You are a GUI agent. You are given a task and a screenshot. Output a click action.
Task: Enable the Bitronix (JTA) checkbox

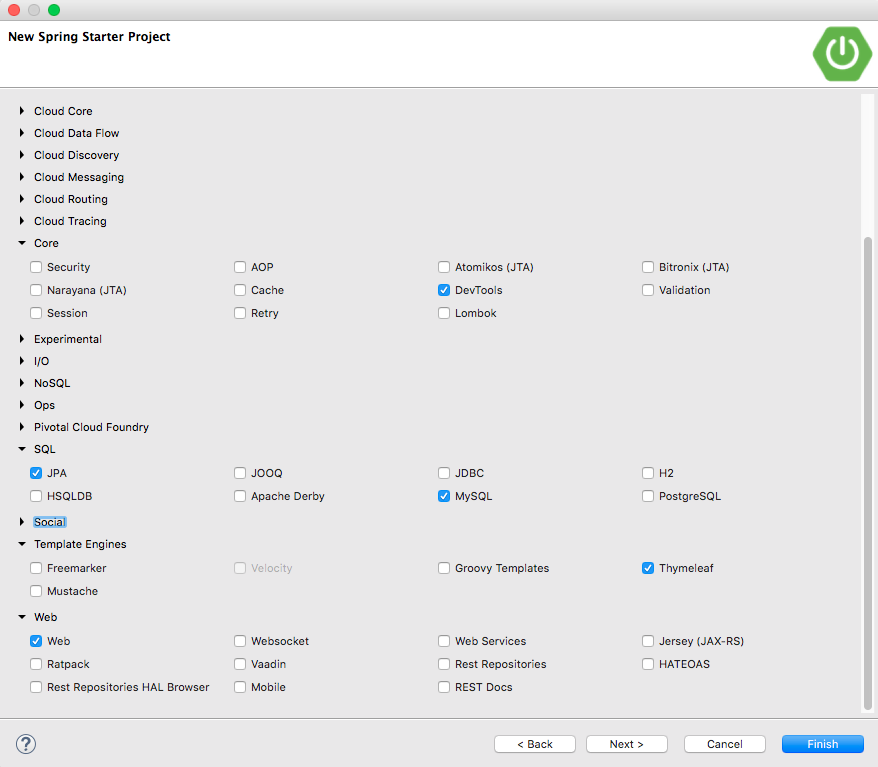click(648, 267)
